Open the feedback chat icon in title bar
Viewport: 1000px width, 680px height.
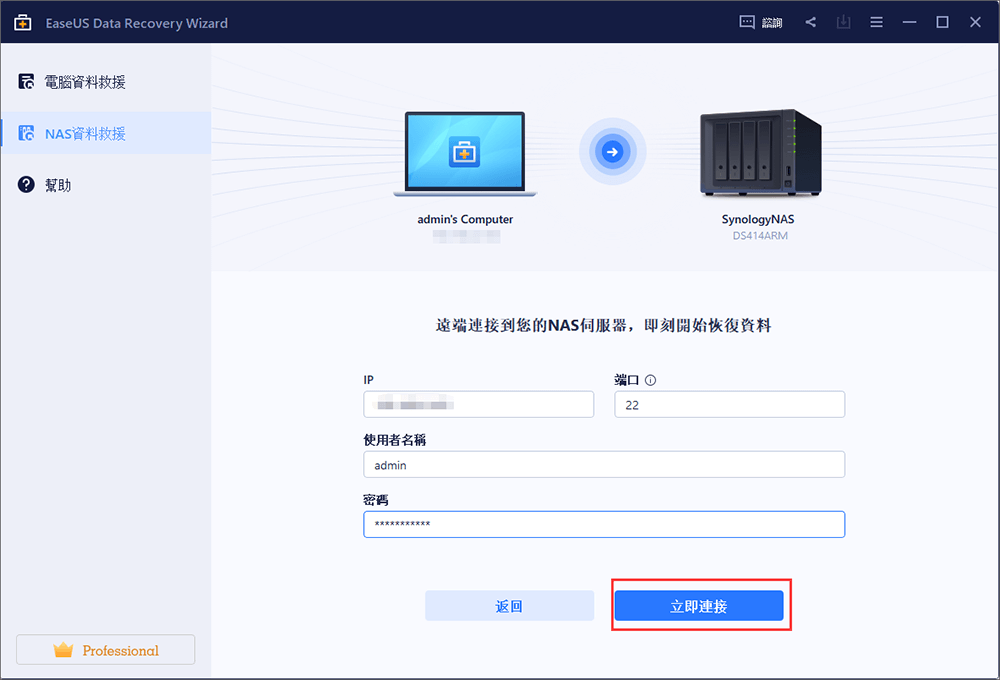pyautogui.click(x=747, y=22)
